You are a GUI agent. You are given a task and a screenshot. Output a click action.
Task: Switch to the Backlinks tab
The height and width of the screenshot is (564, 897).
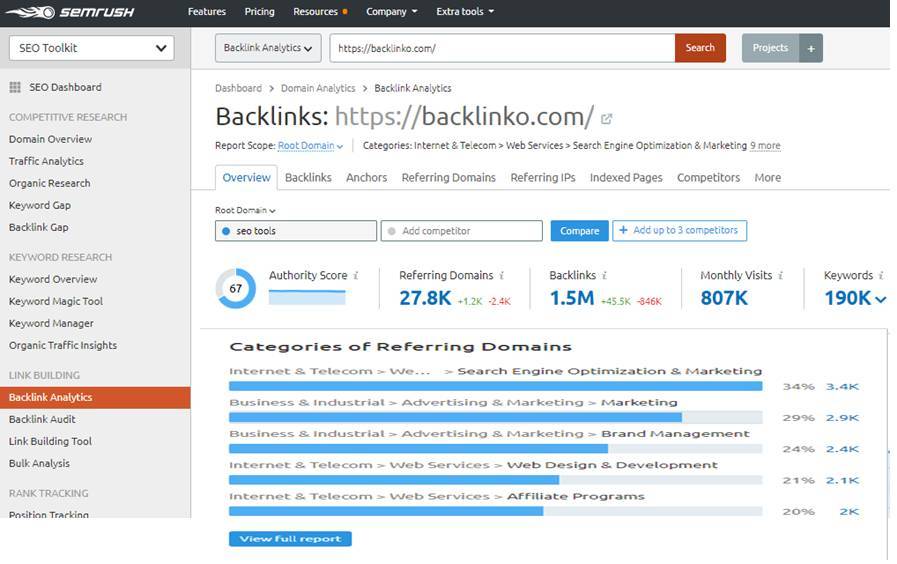click(308, 178)
